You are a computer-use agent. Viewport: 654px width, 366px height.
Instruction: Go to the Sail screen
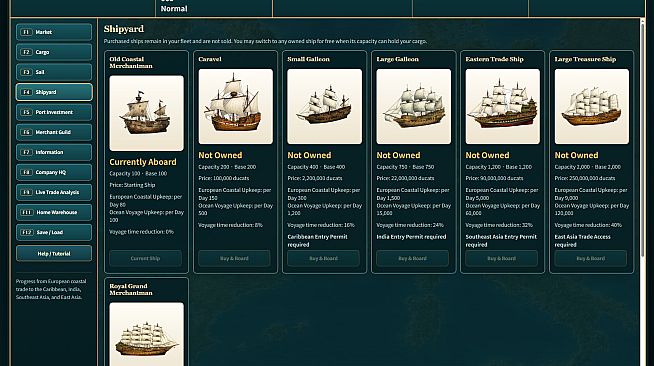pyautogui.click(x=54, y=72)
